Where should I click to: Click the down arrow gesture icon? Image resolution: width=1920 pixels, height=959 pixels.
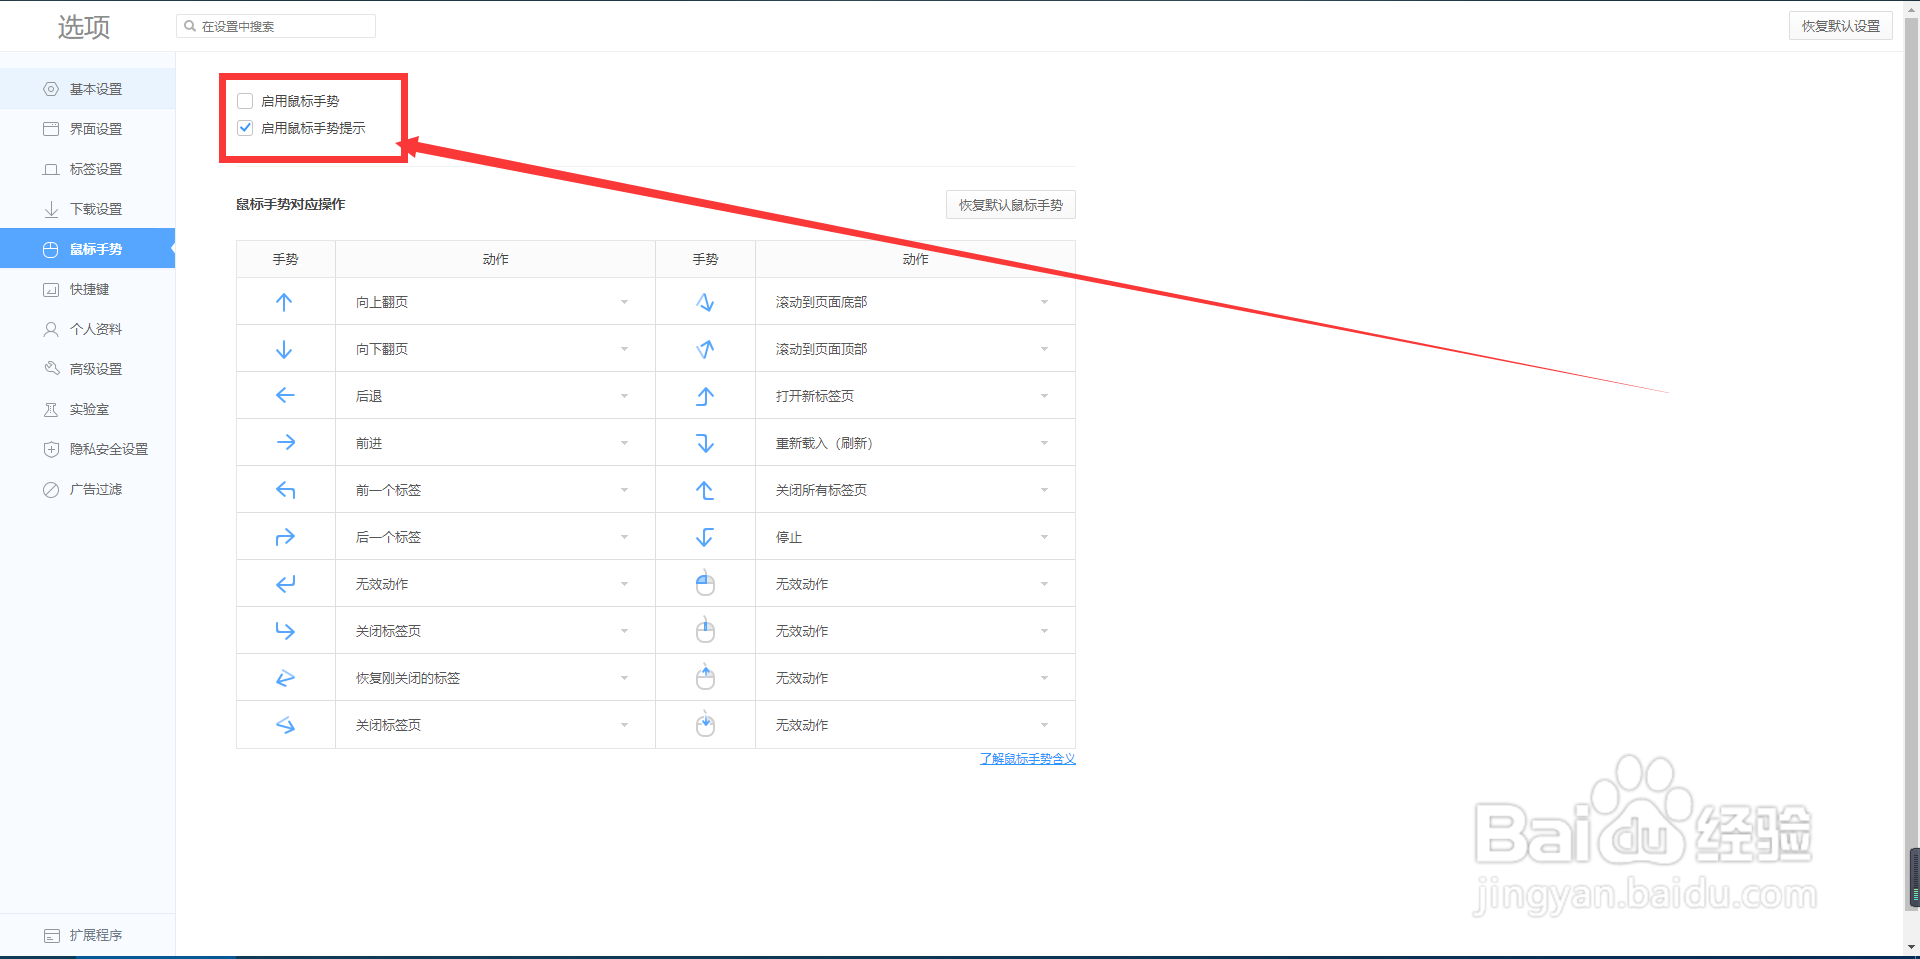284,349
